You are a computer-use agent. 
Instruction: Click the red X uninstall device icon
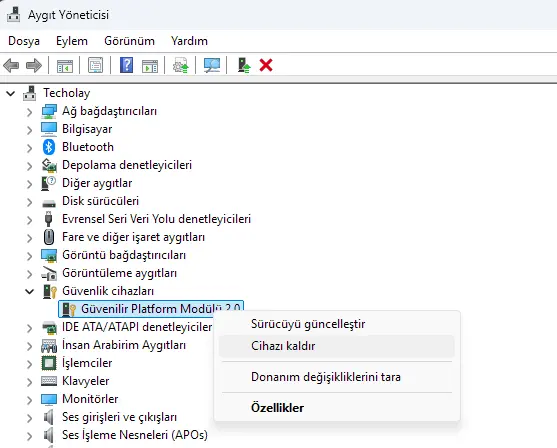click(x=266, y=65)
